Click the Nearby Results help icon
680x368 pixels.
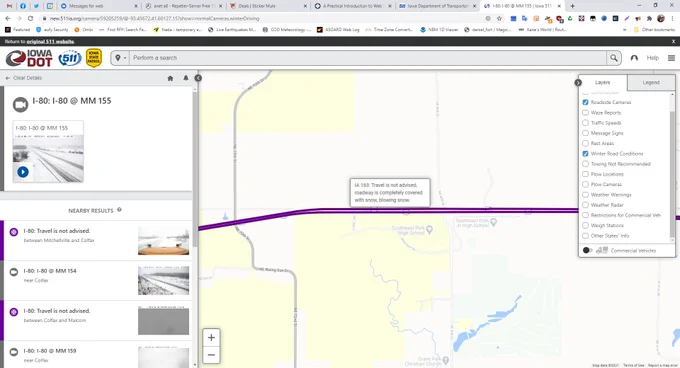[119, 210]
